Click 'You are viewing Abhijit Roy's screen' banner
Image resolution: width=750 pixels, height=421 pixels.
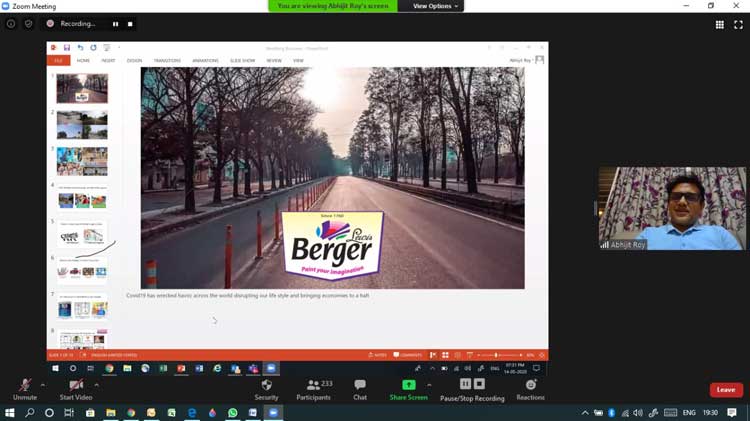pyautogui.click(x=333, y=6)
